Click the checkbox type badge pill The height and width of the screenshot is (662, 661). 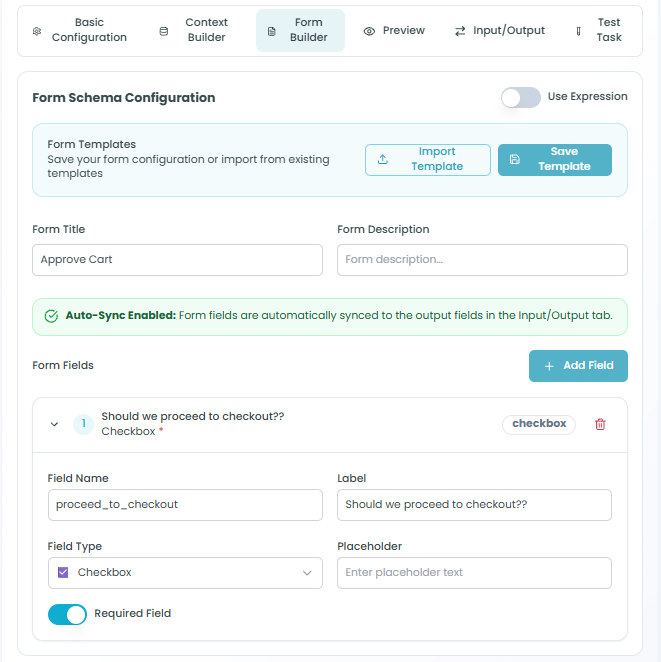tap(539, 424)
